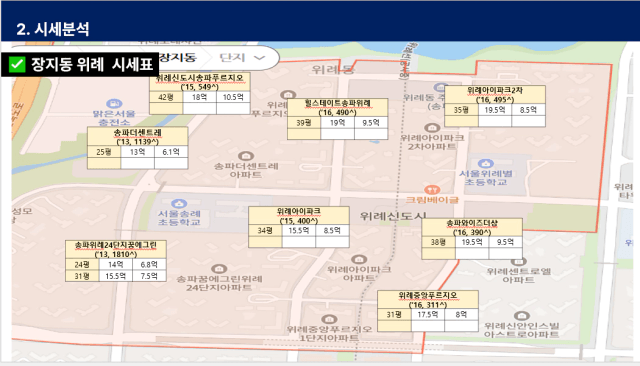Select the 34평 cell
640x366 pixels.
point(265,231)
